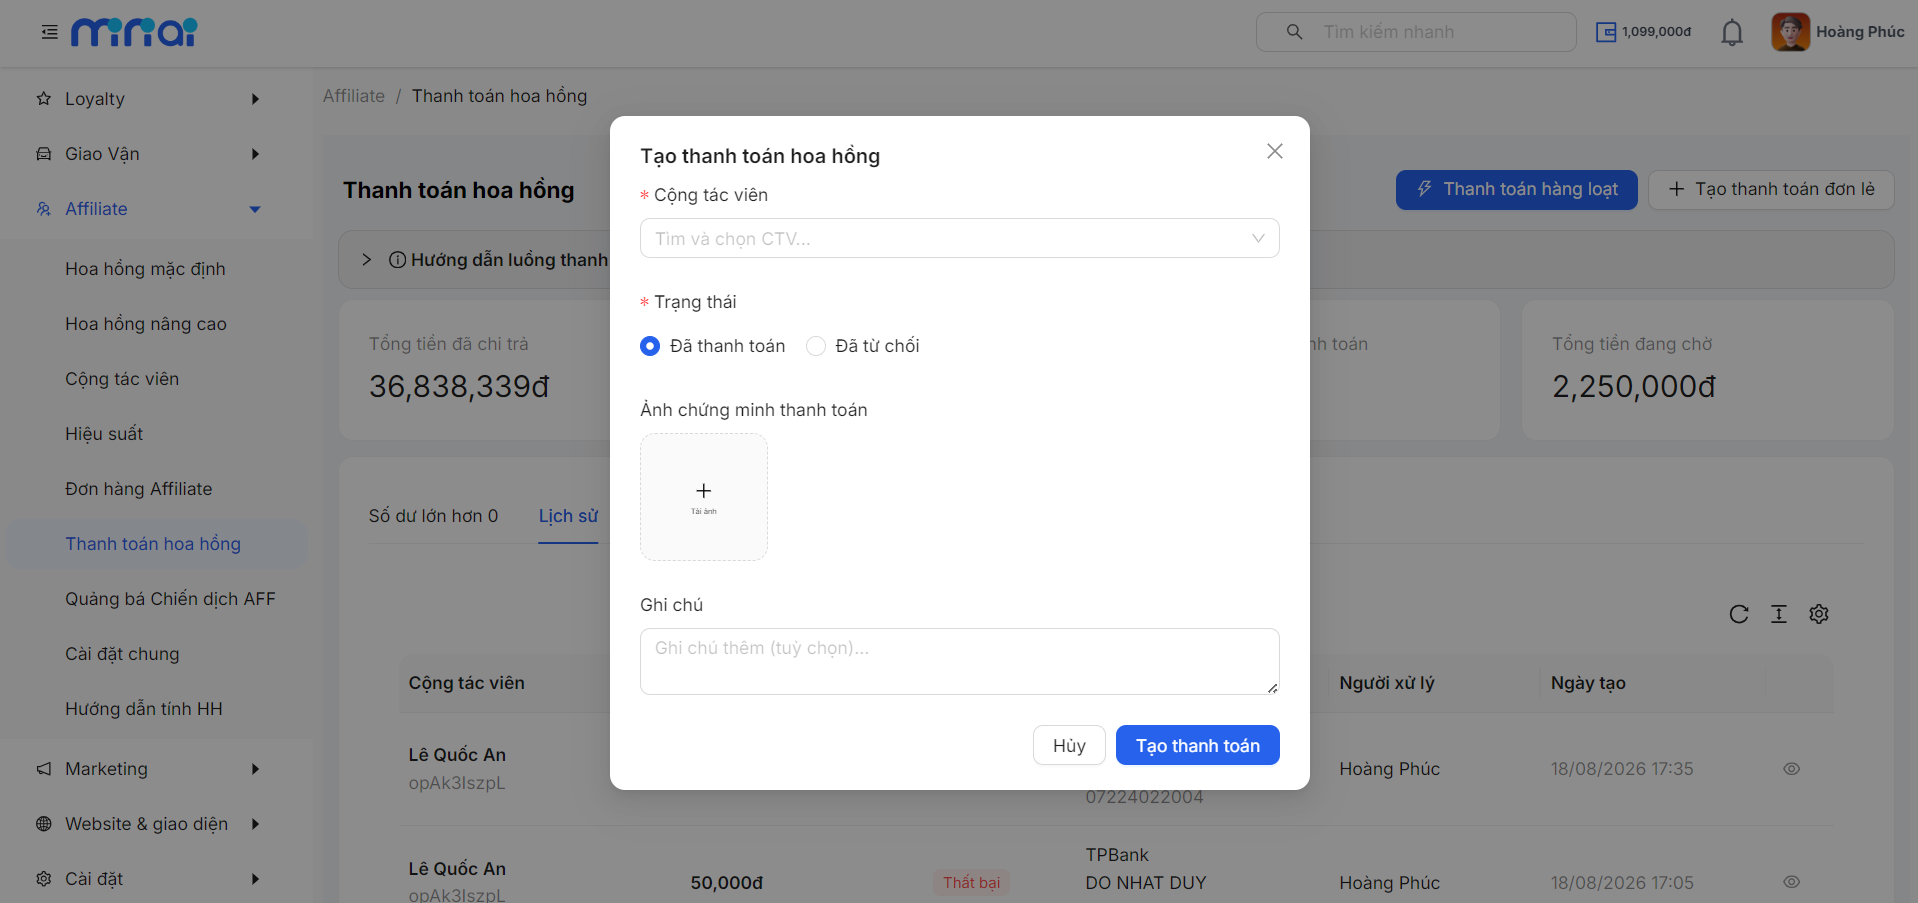The width and height of the screenshot is (1918, 903).
Task: Click the row height adjustment icon
Action: coord(1779,614)
